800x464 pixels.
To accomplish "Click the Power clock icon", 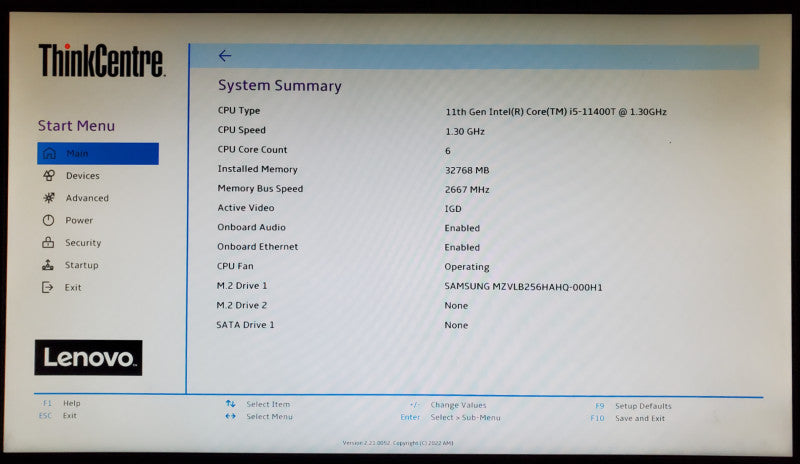I will [x=48, y=220].
